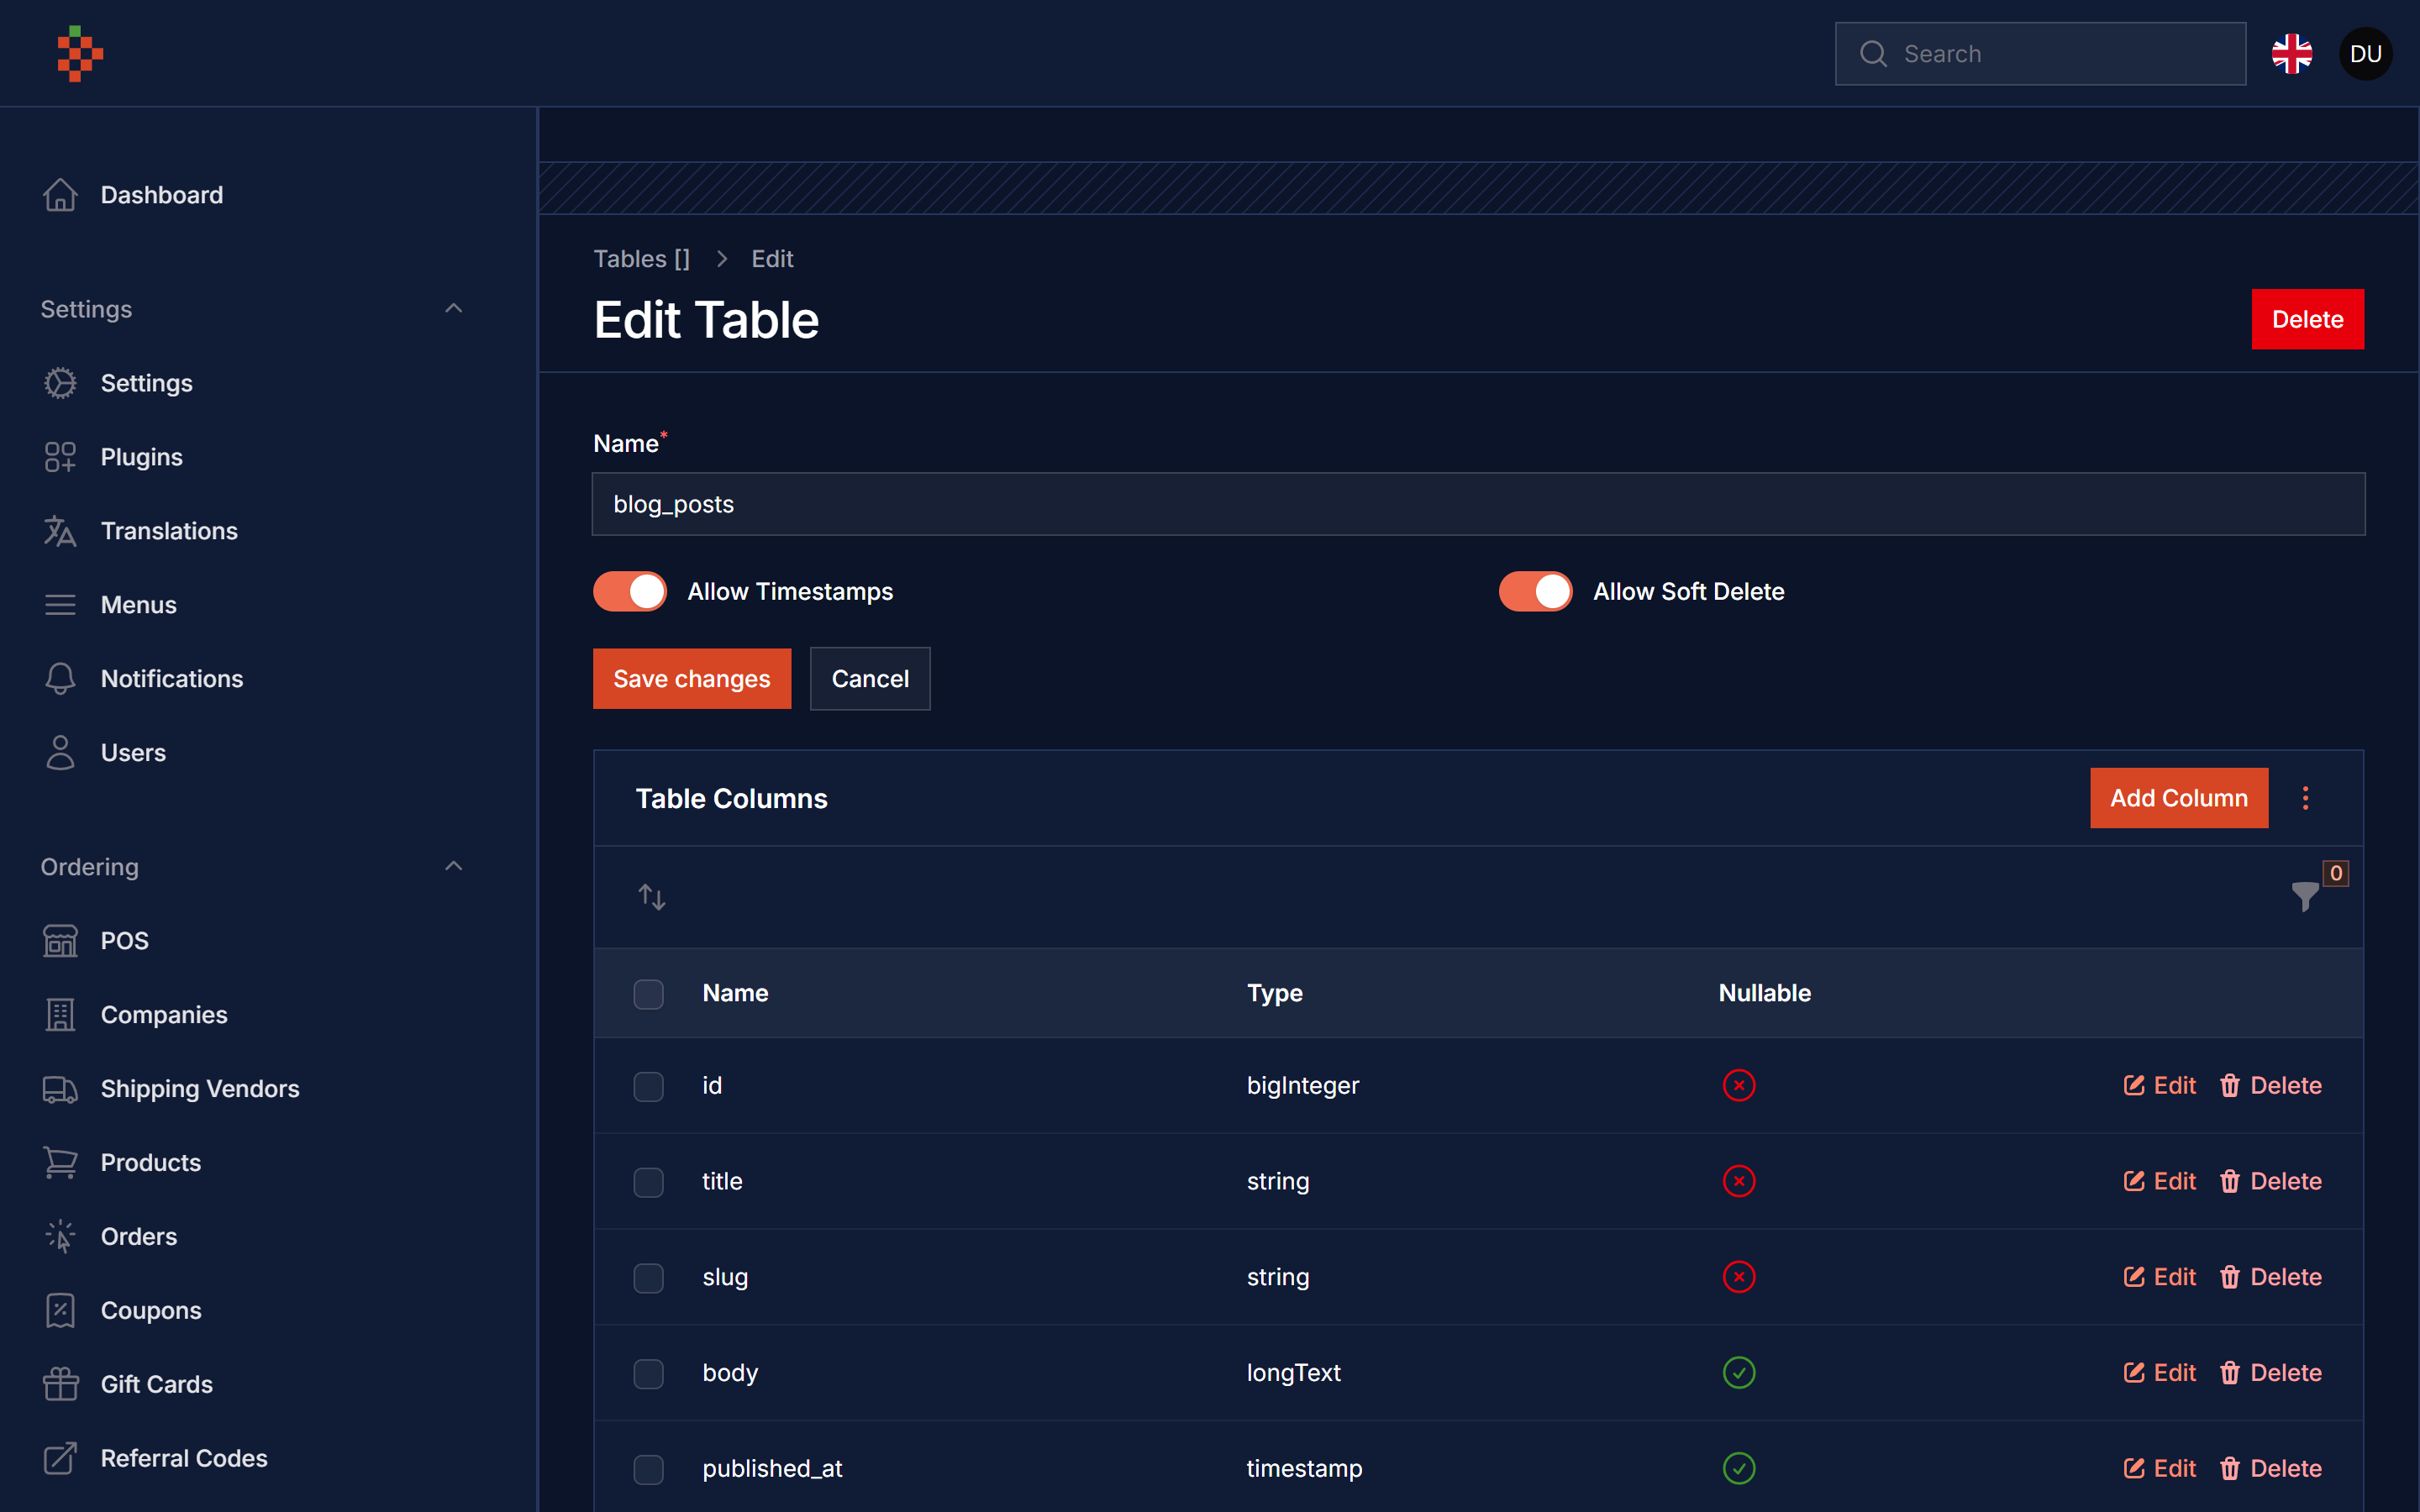Delete the slug column
This screenshot has height=1512, width=2420.
2271,1278
